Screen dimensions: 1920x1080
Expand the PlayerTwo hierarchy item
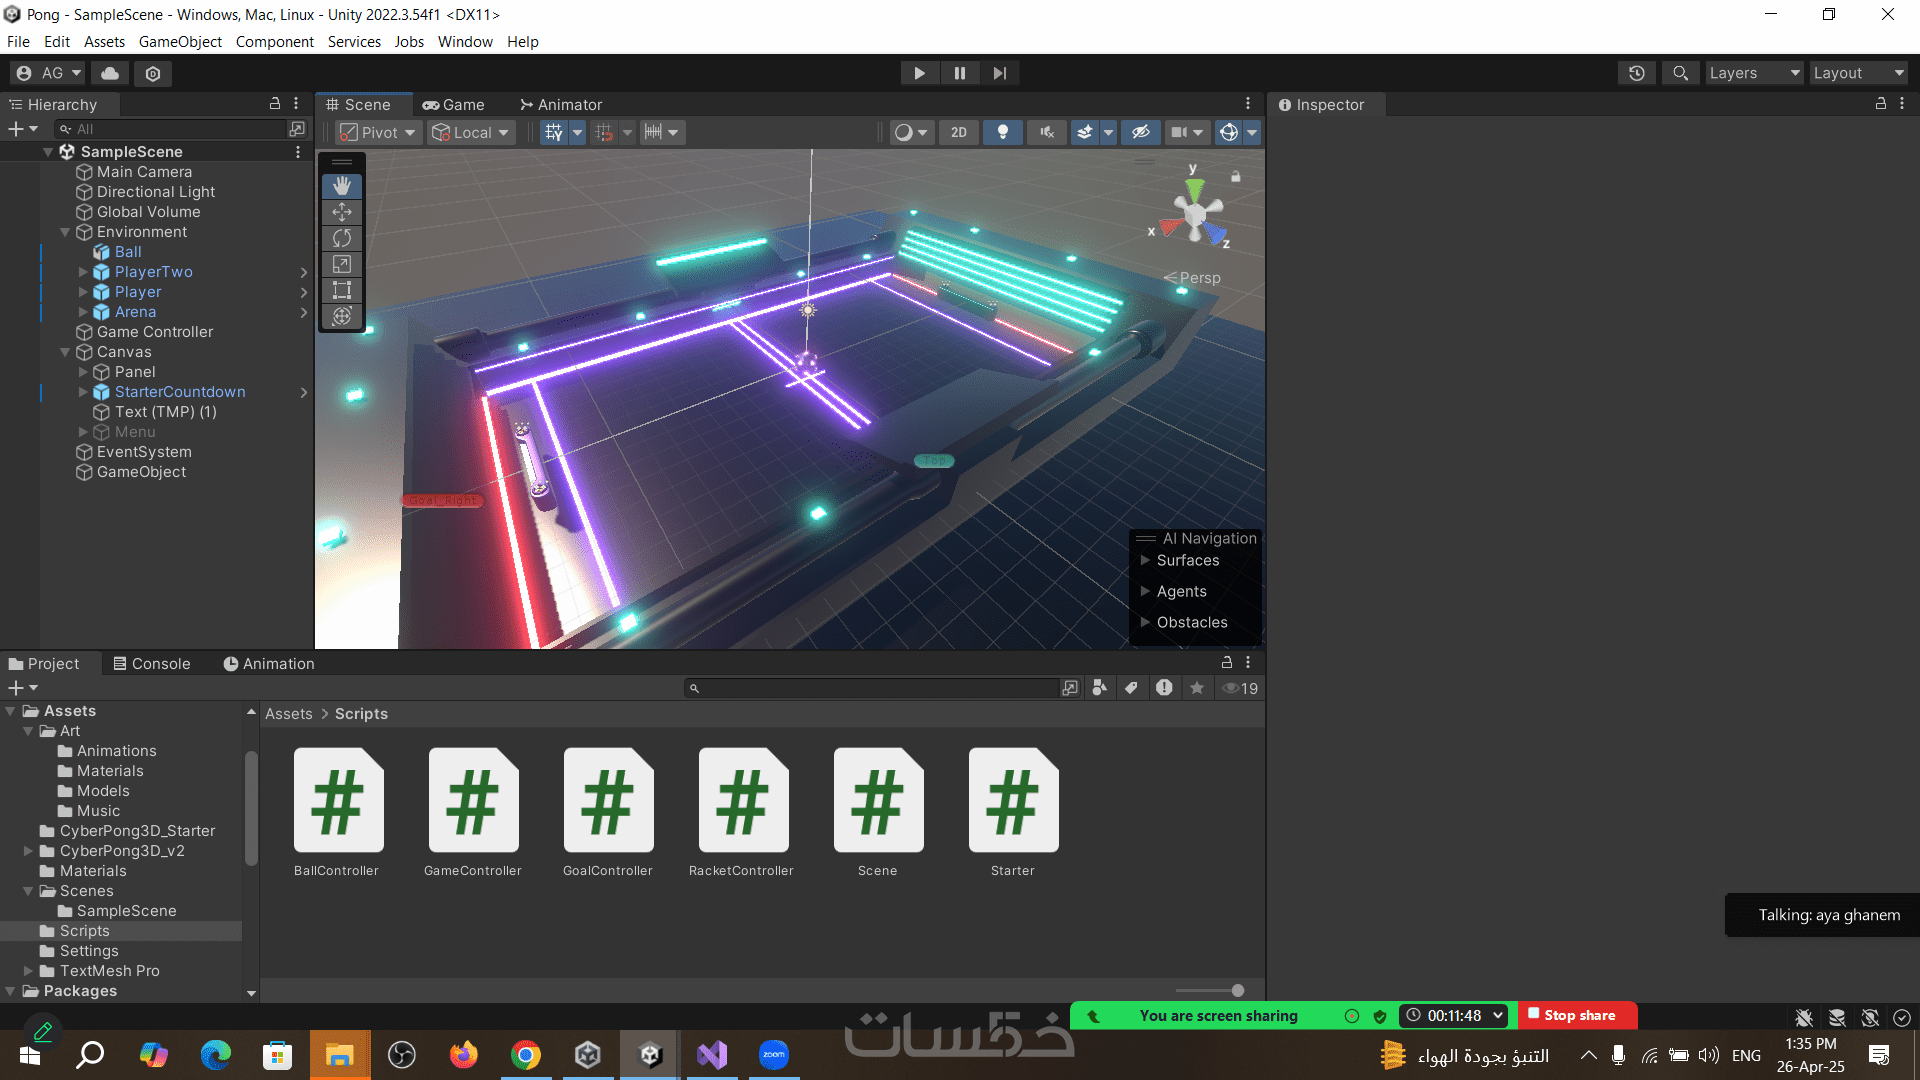coord(83,272)
